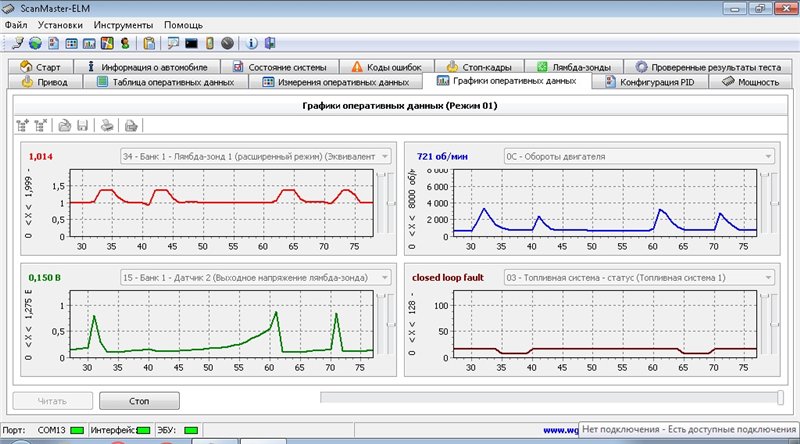Image resolution: width=800 pixels, height=444 pixels.
Task: Click the closed loop fault status text
Action: pos(448,278)
